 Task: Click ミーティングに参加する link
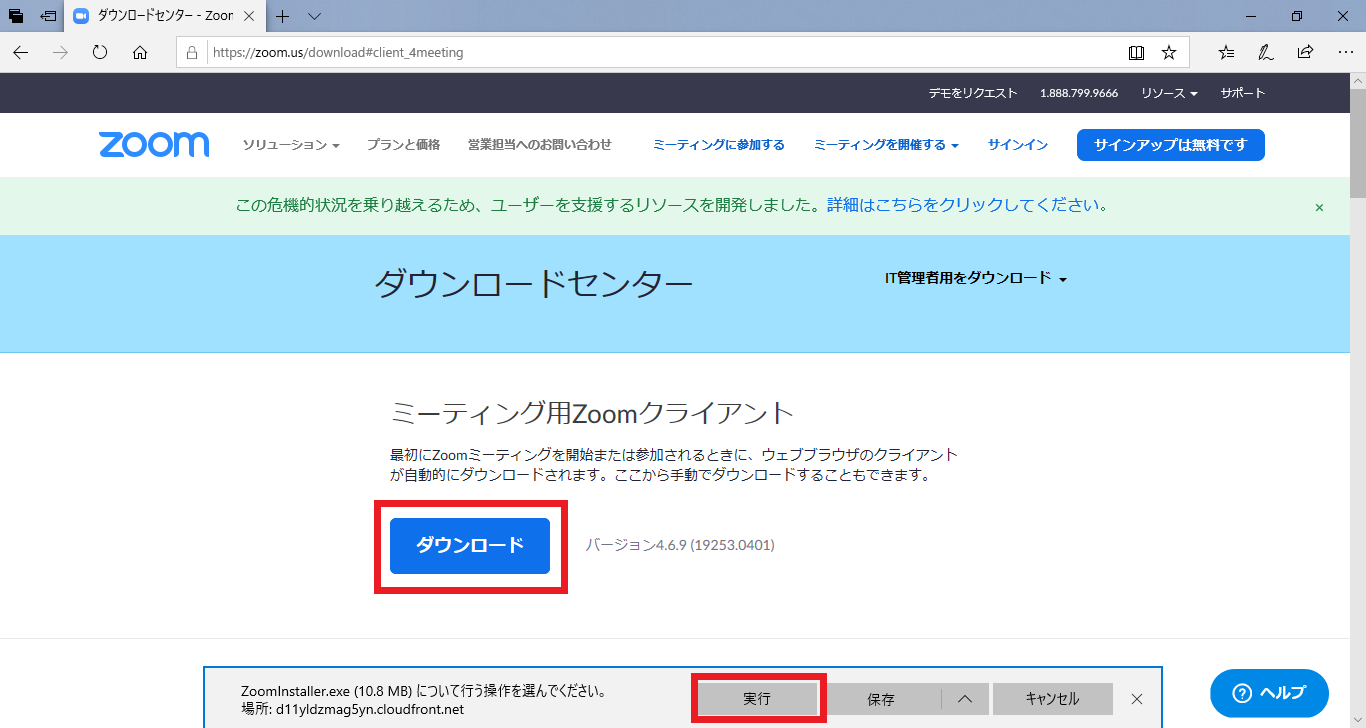tap(718, 145)
